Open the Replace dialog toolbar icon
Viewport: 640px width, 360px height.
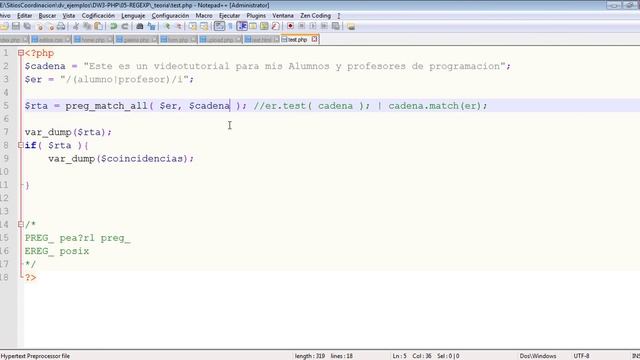coord(151,27)
